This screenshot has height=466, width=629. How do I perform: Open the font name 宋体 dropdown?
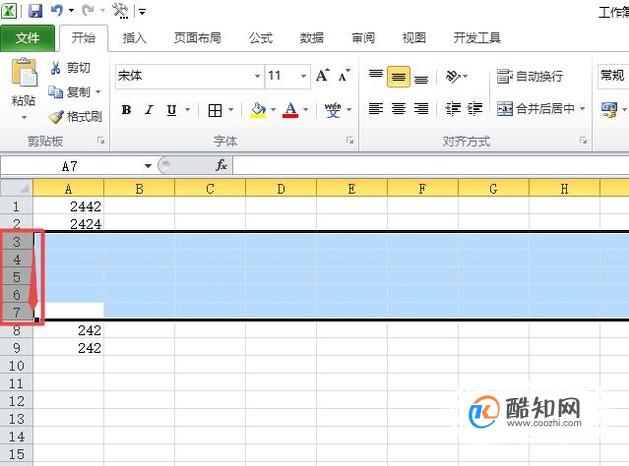(257, 76)
